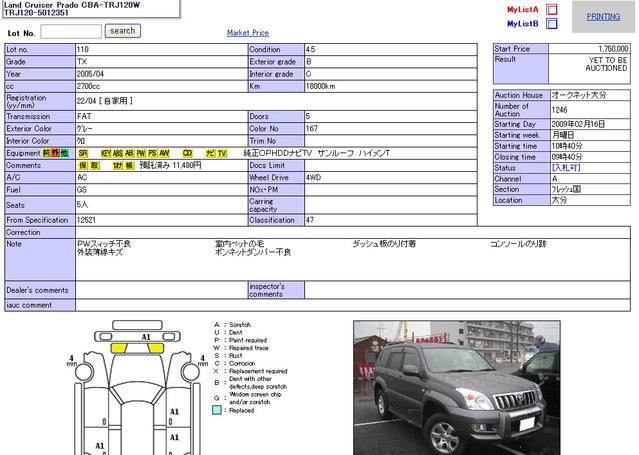Click the Closing time 09時40分 value
The image size is (639, 455).
click(x=567, y=157)
